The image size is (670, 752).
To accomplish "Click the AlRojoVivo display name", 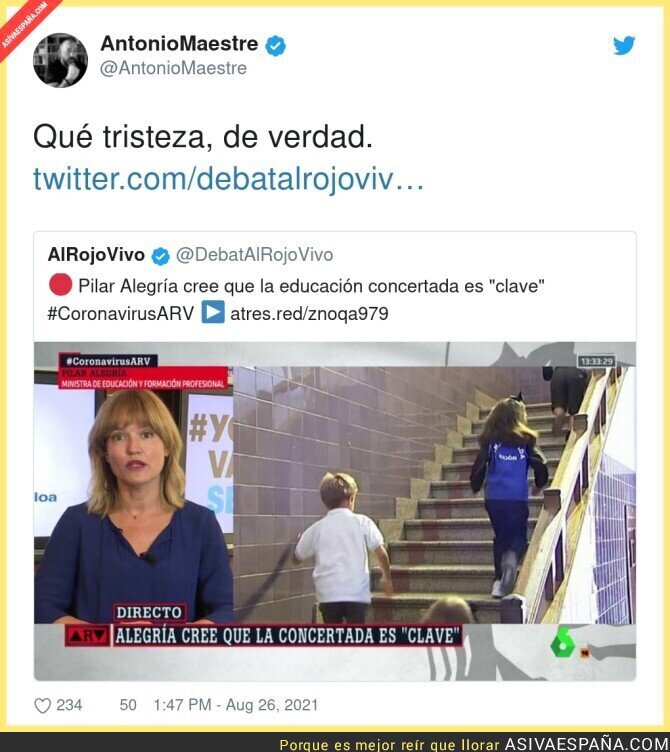I will coord(96,255).
